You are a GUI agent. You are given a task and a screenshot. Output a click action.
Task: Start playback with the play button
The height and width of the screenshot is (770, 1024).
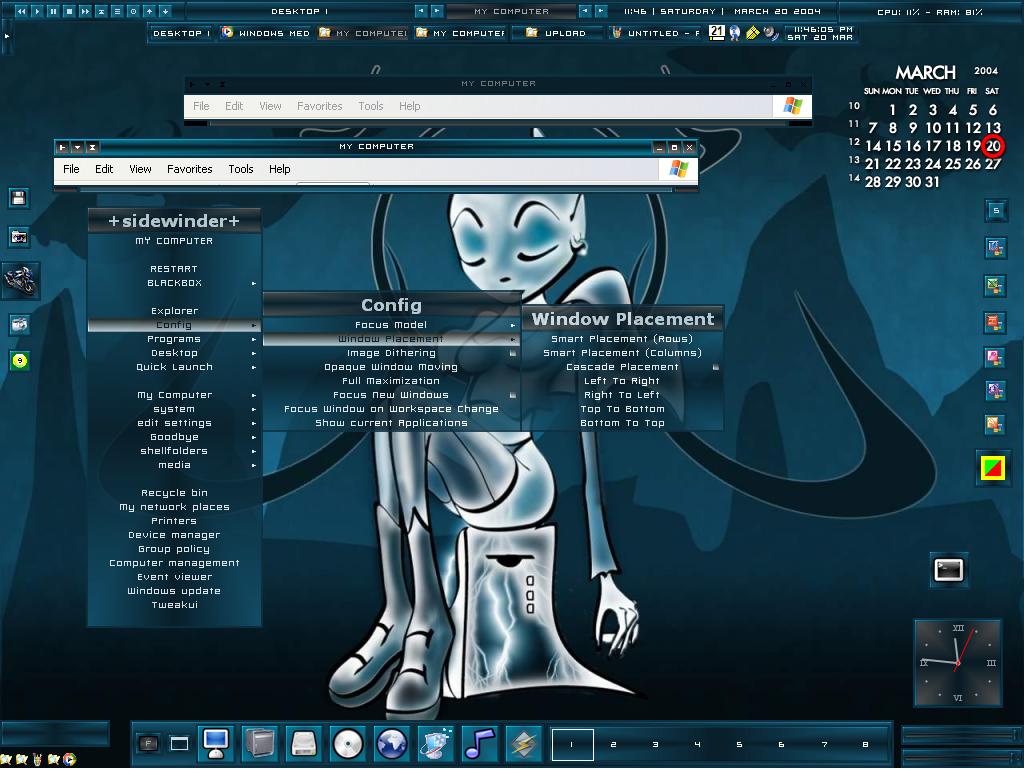click(x=37, y=11)
